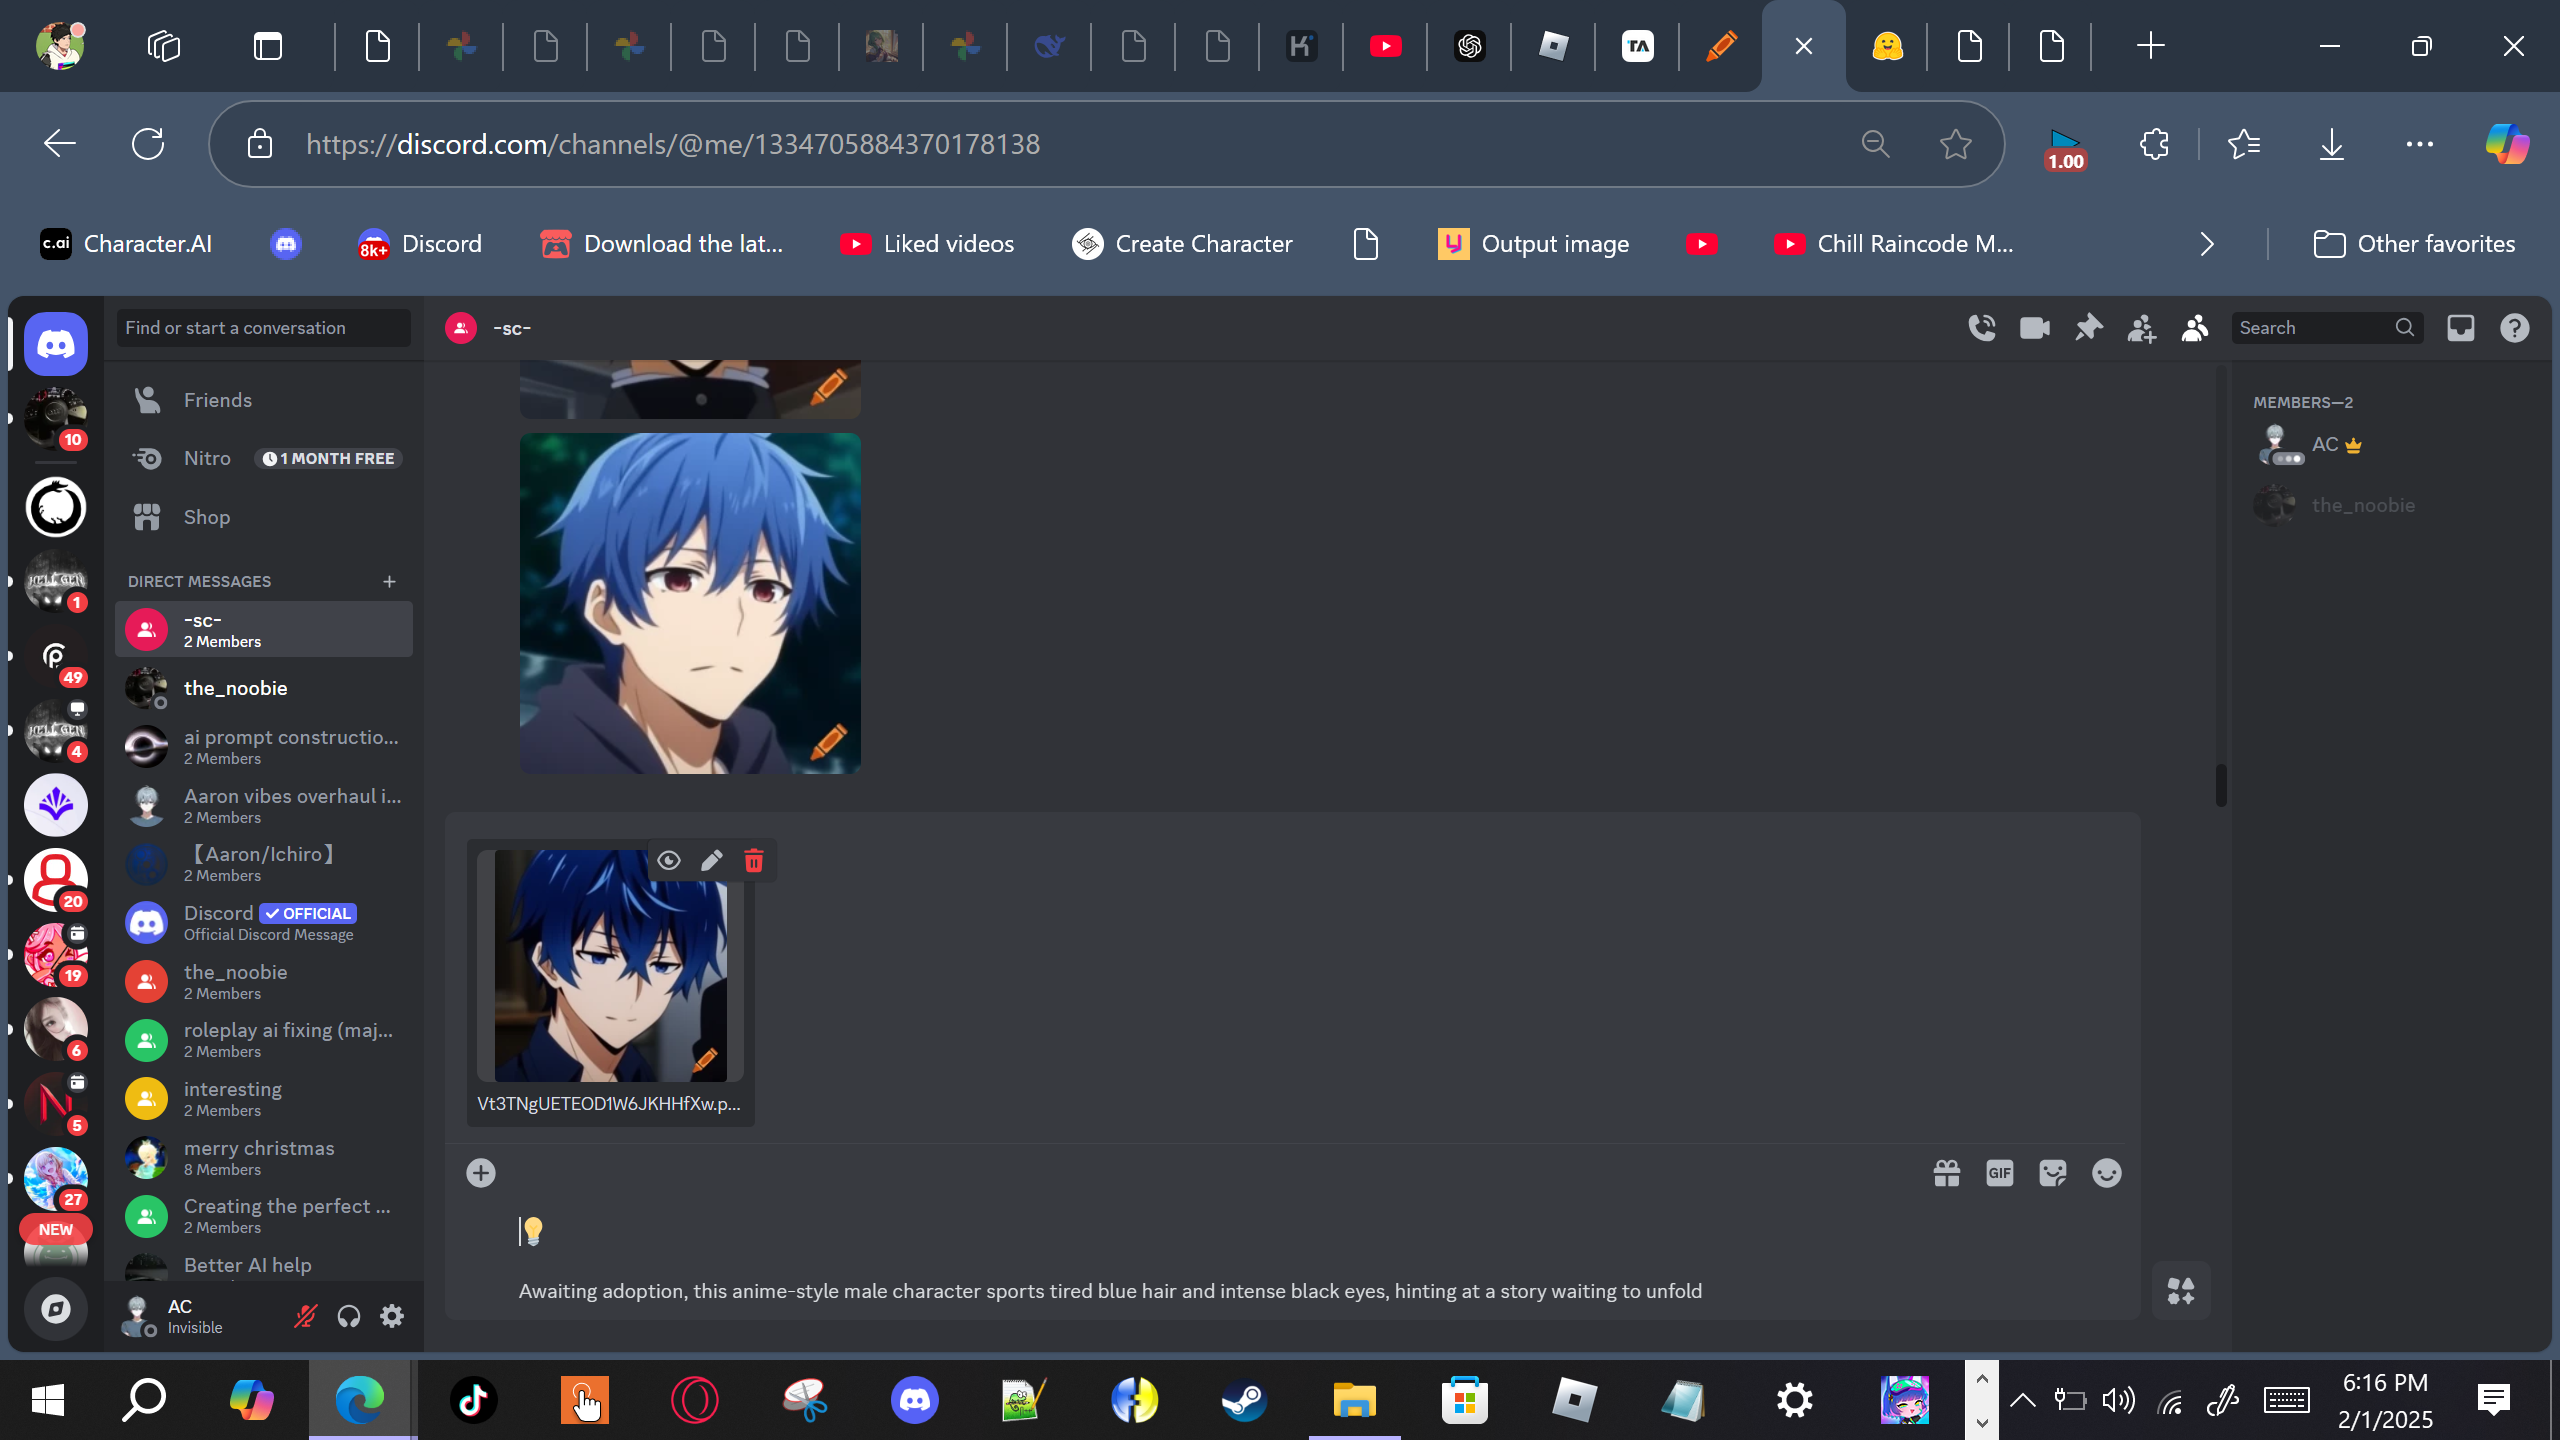Screen dimensions: 2560x1440
Task: Toggle deafen headphones
Action: tap(348, 1316)
